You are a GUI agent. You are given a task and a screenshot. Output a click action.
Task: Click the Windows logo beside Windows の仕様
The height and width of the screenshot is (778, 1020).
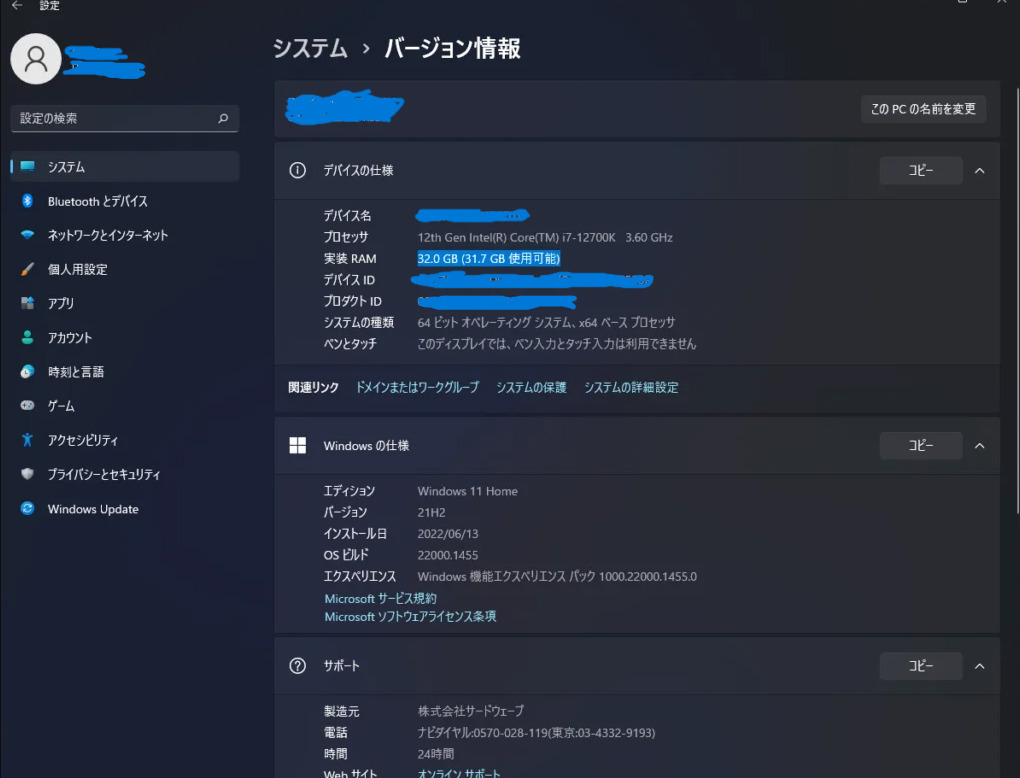tap(297, 446)
